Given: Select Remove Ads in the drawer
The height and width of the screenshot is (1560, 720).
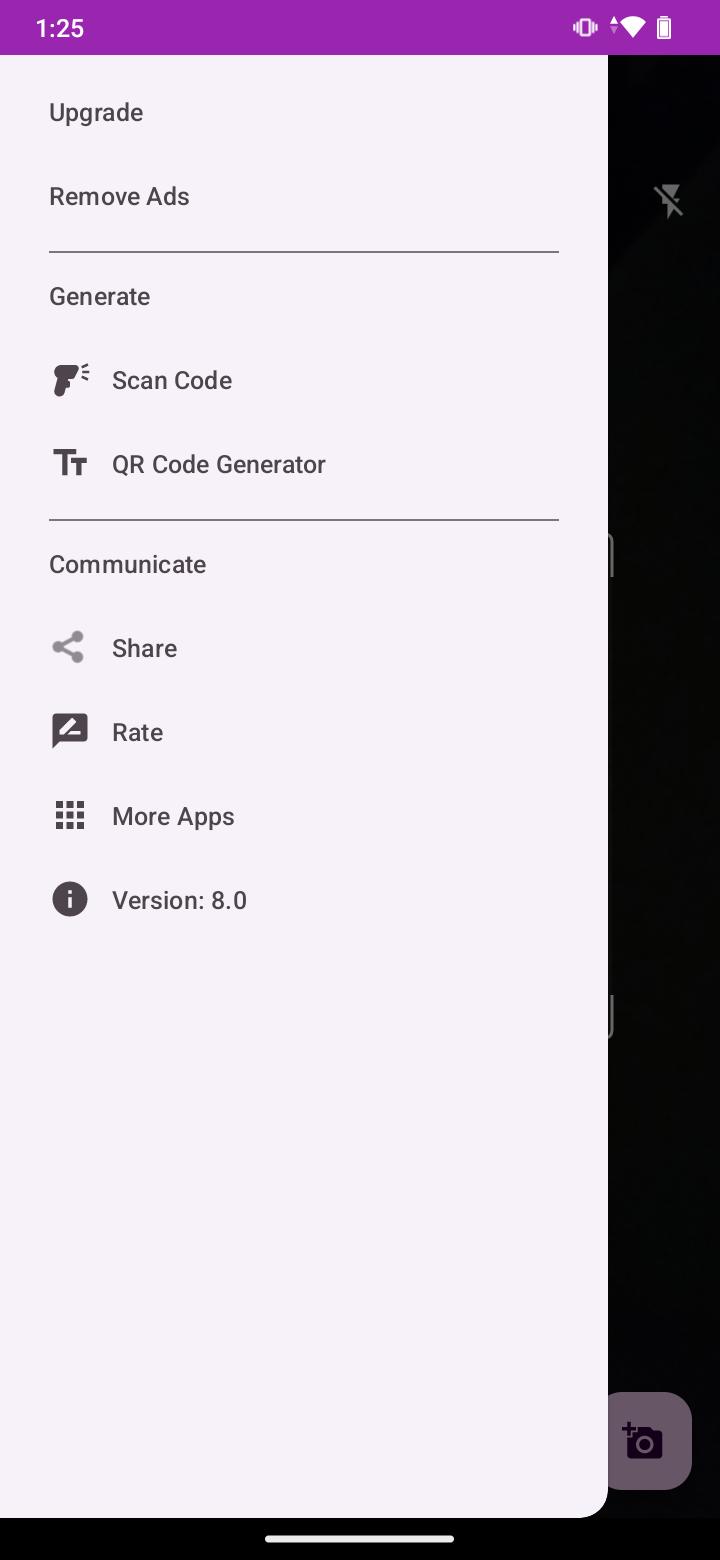Looking at the screenshot, I should (x=119, y=197).
